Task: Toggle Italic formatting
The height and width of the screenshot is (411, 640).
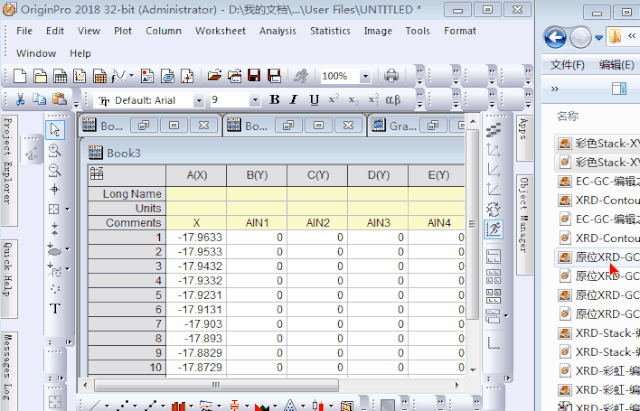Action: (x=293, y=100)
